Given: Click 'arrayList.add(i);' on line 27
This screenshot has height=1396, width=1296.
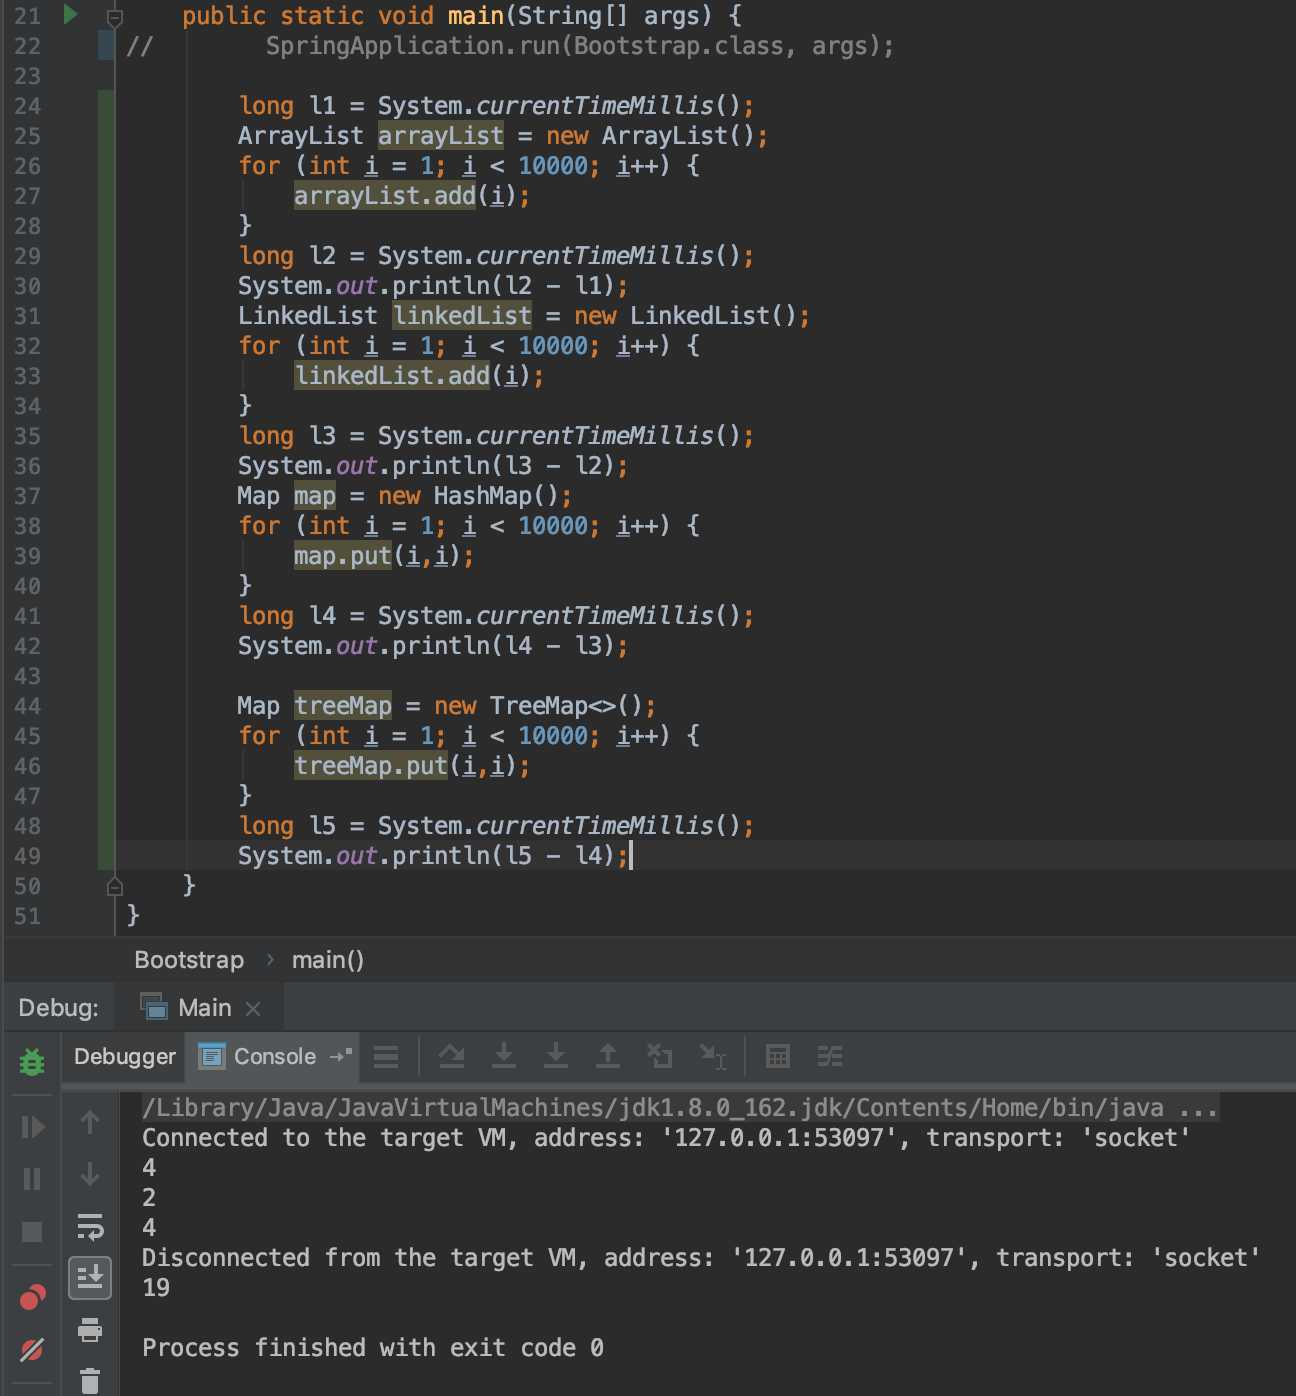Looking at the screenshot, I should pyautogui.click(x=411, y=196).
